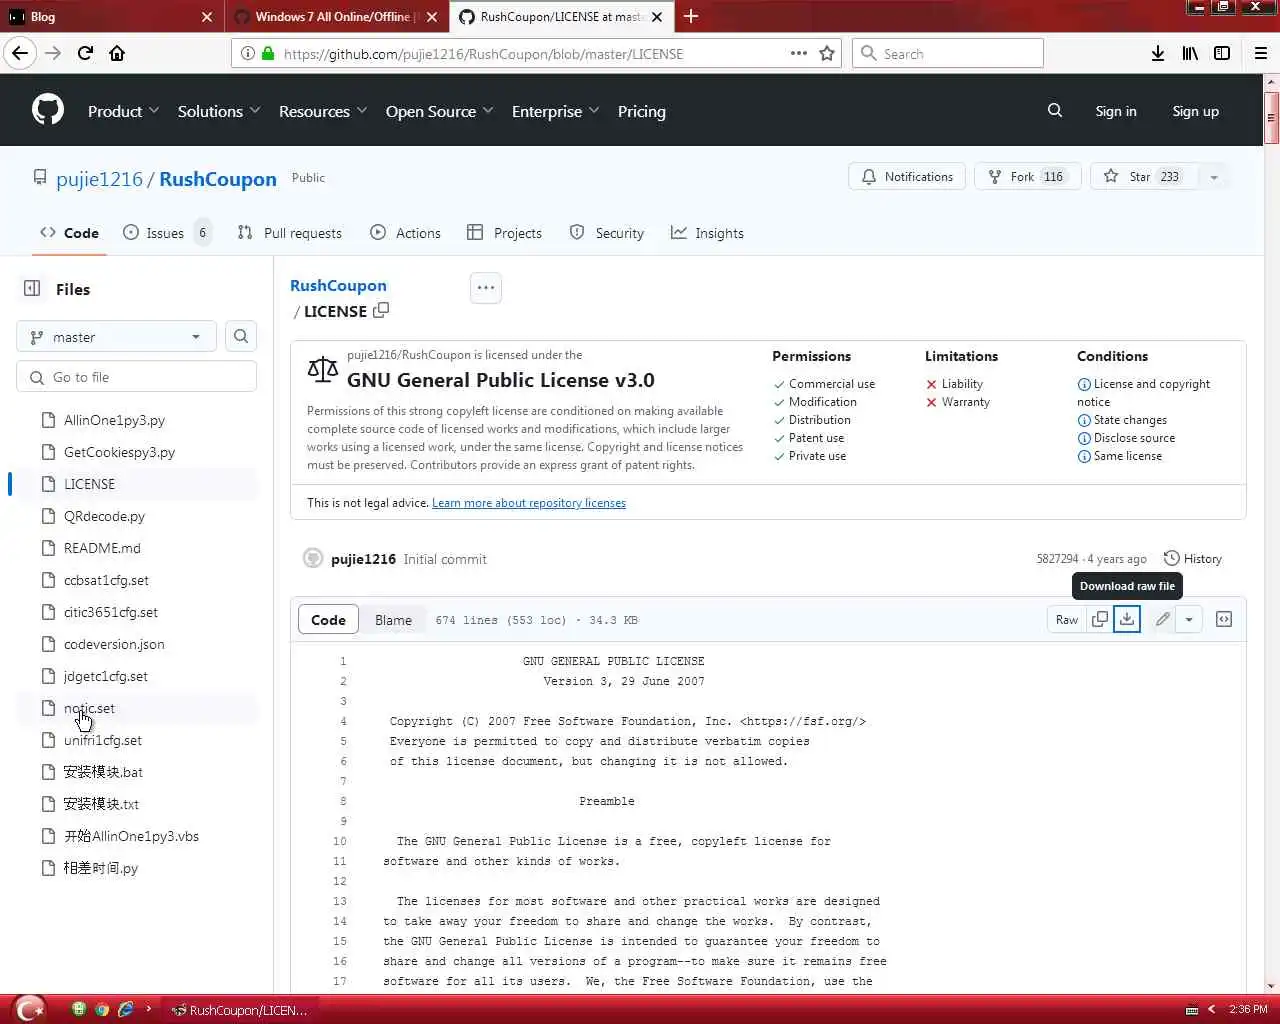Star the repository with Star button

(x=1144, y=177)
